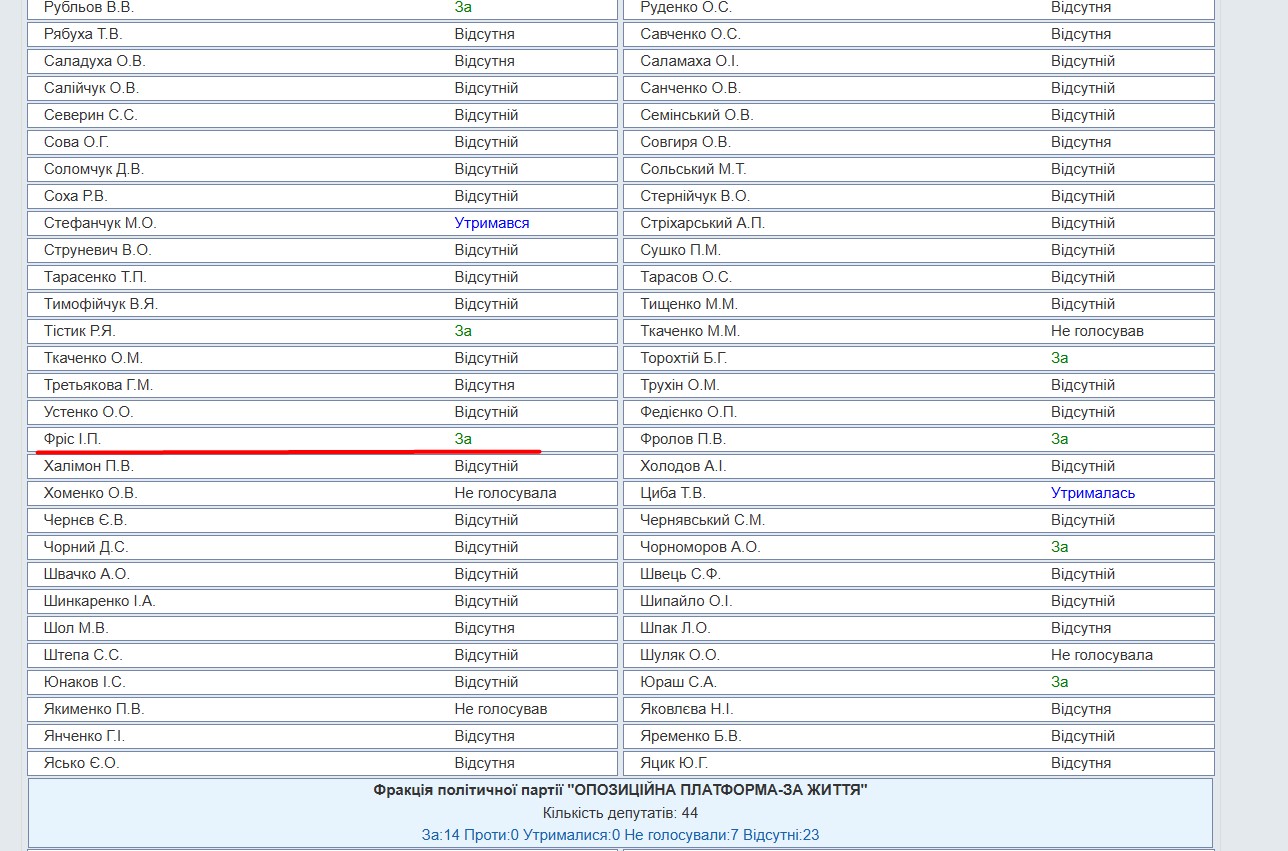
Task: Click the name Савченко О.С.
Action: [690, 34]
